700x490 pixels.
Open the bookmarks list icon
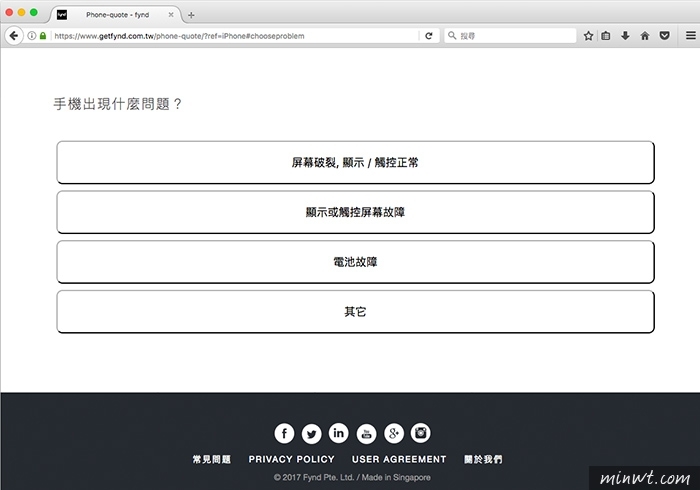tap(606, 36)
